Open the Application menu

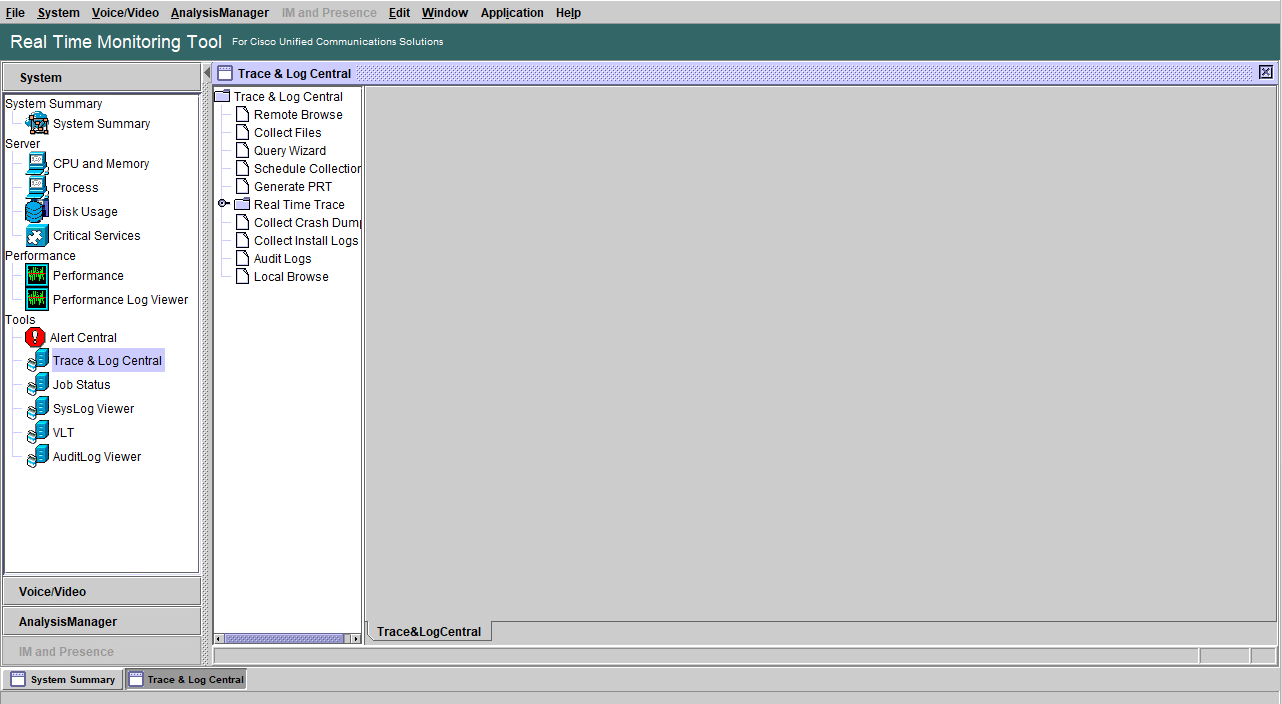pyautogui.click(x=512, y=13)
